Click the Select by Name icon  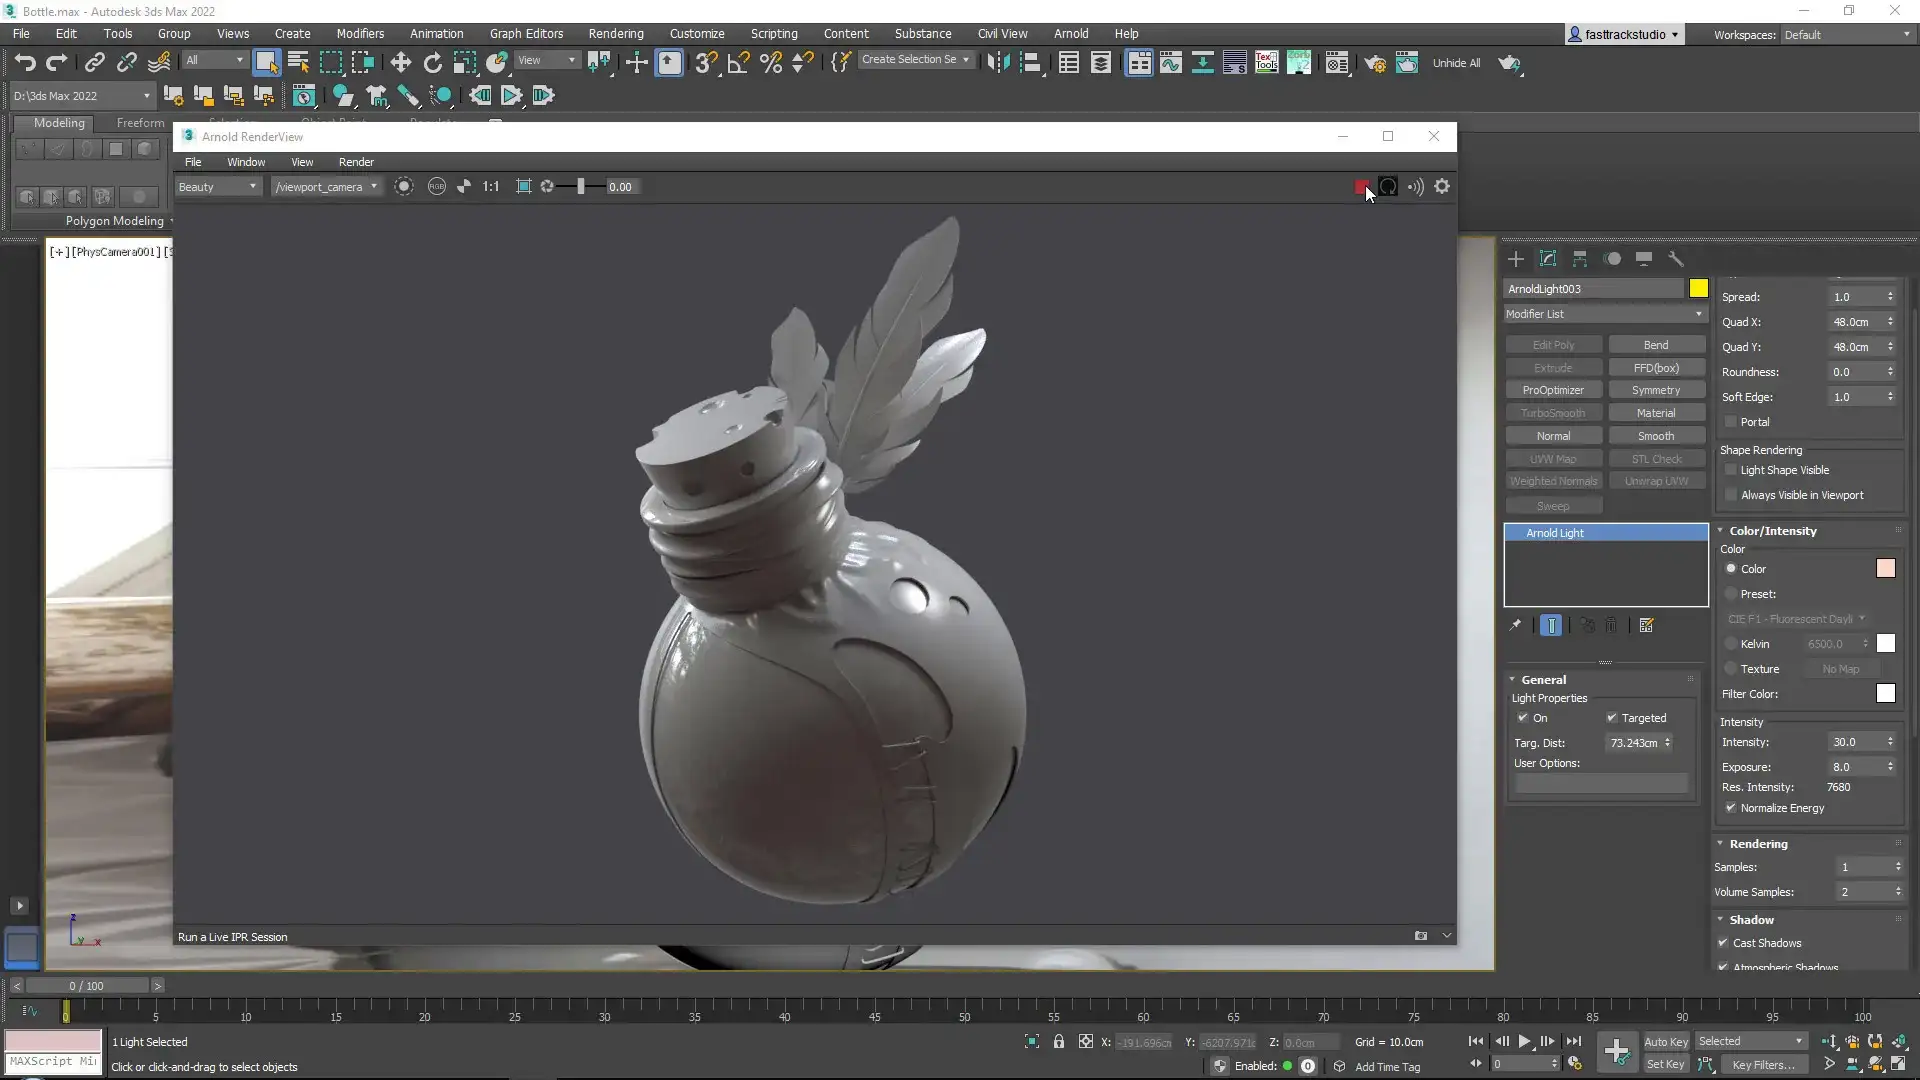click(x=297, y=62)
